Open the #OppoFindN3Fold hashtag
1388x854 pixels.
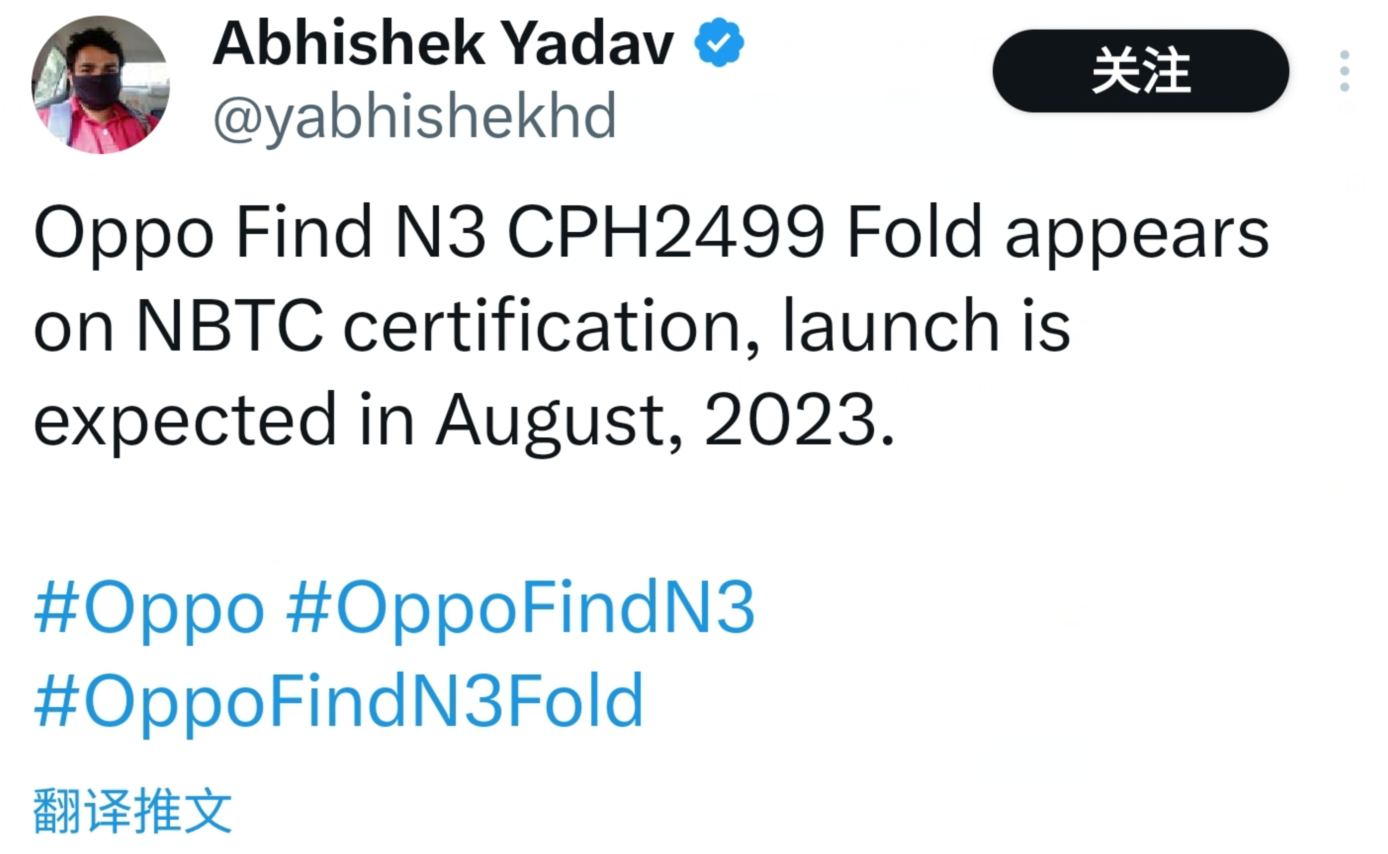point(339,700)
